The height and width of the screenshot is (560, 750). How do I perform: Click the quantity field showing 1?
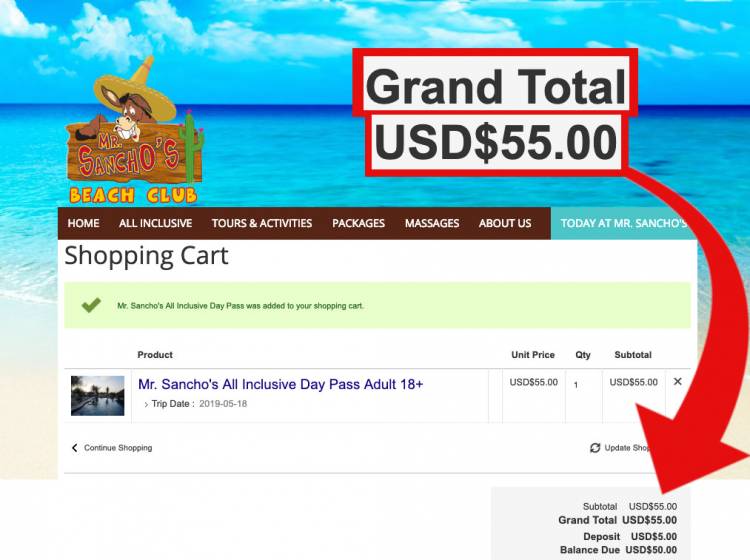pyautogui.click(x=584, y=384)
